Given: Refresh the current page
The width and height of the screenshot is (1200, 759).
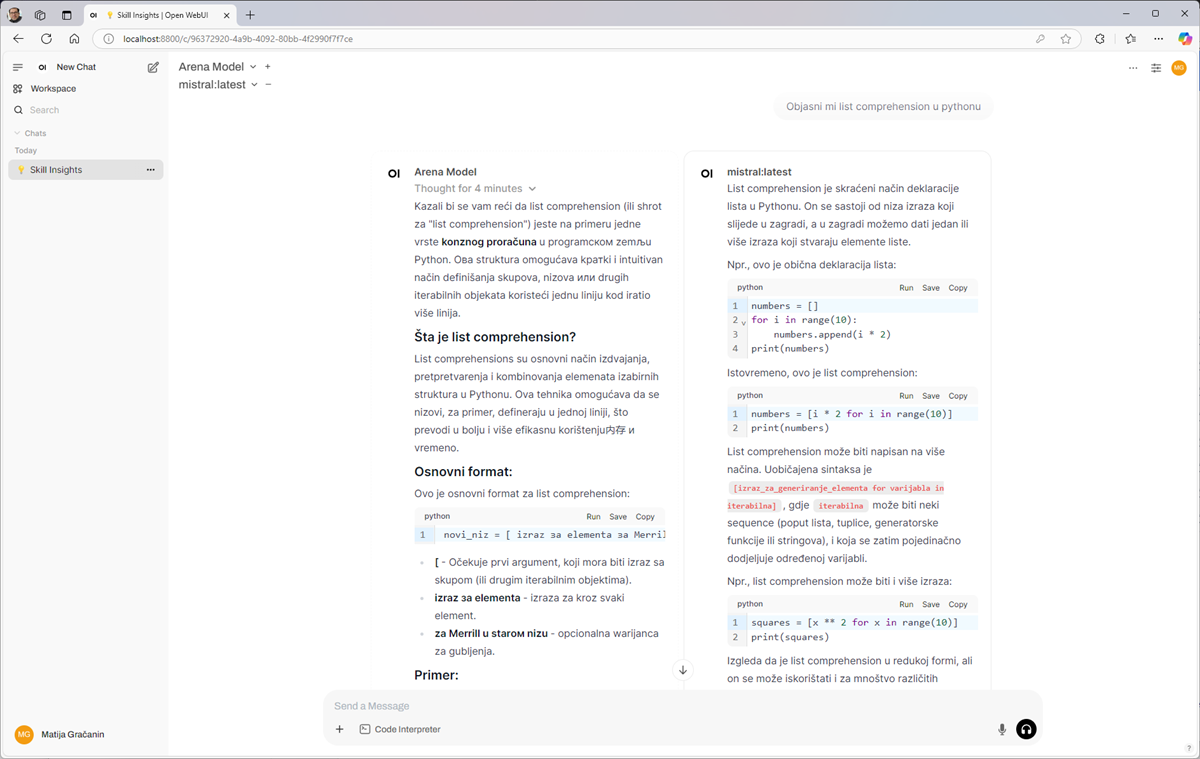Looking at the screenshot, I should click(46, 39).
